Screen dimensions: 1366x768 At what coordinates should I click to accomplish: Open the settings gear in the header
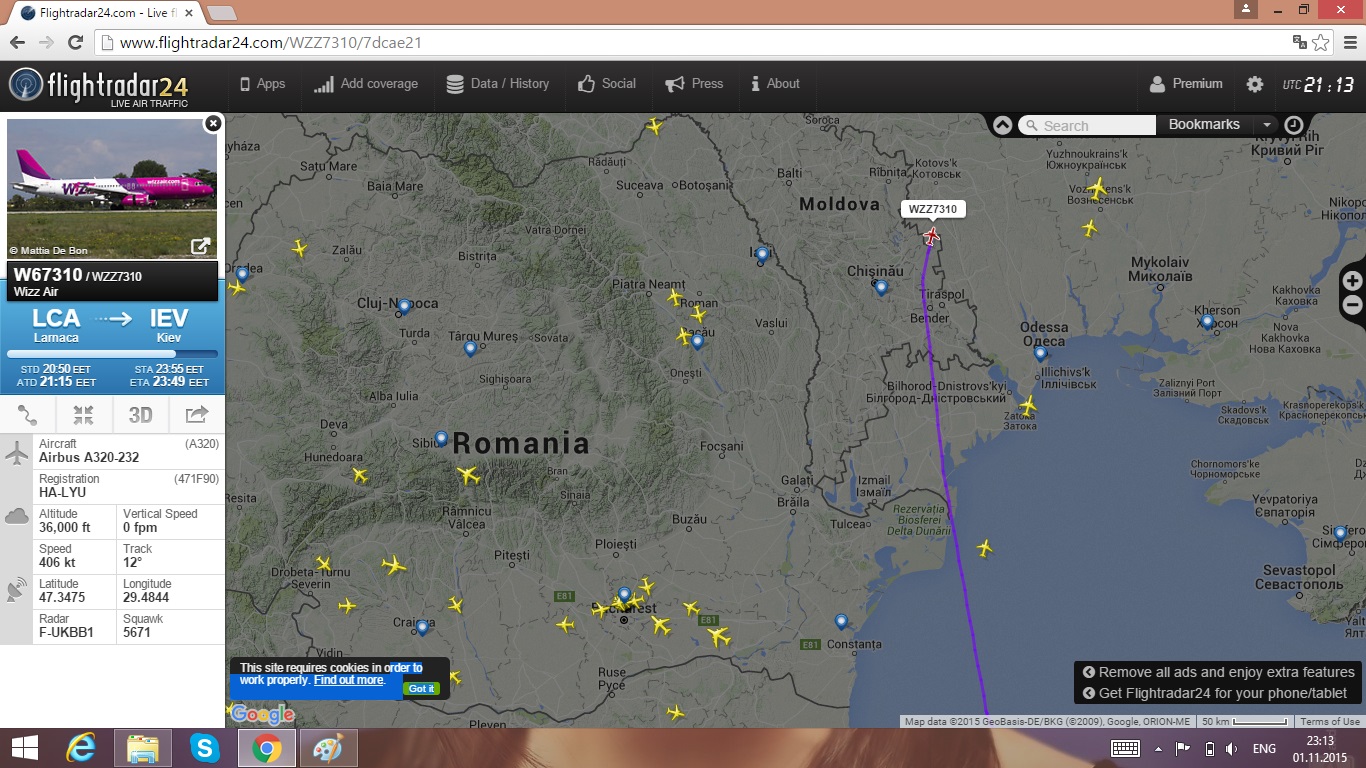[x=1255, y=85]
